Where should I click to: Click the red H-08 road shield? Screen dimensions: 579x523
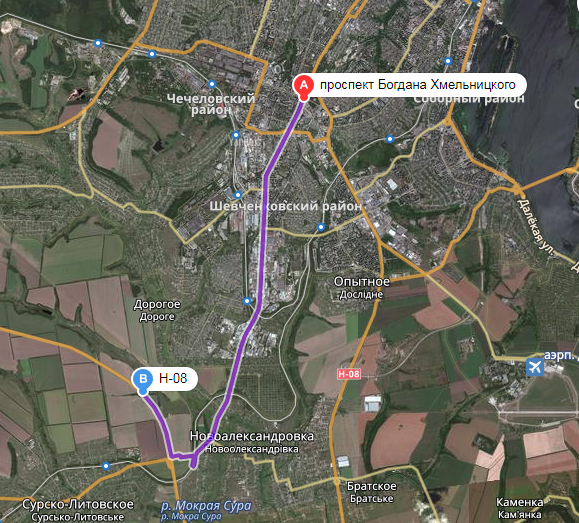349,374
